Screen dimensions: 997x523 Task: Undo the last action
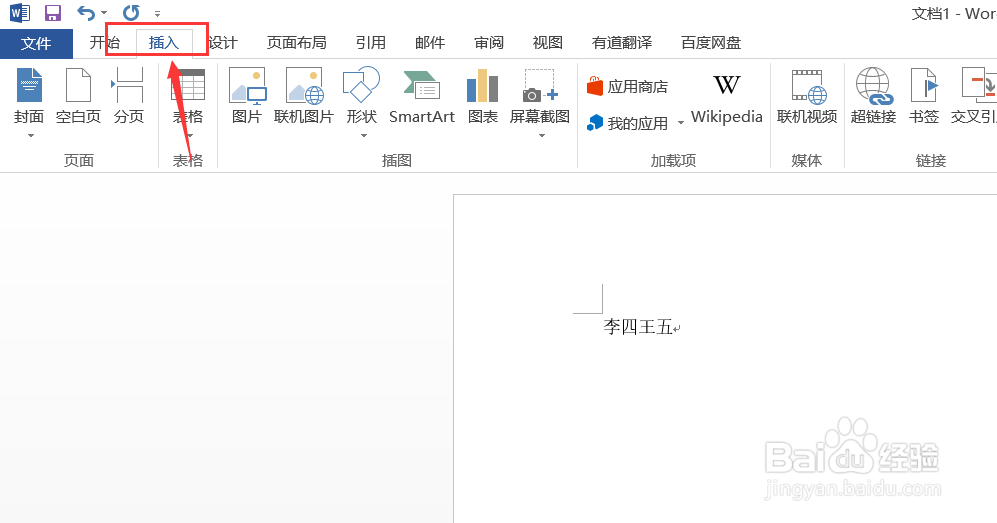(86, 13)
